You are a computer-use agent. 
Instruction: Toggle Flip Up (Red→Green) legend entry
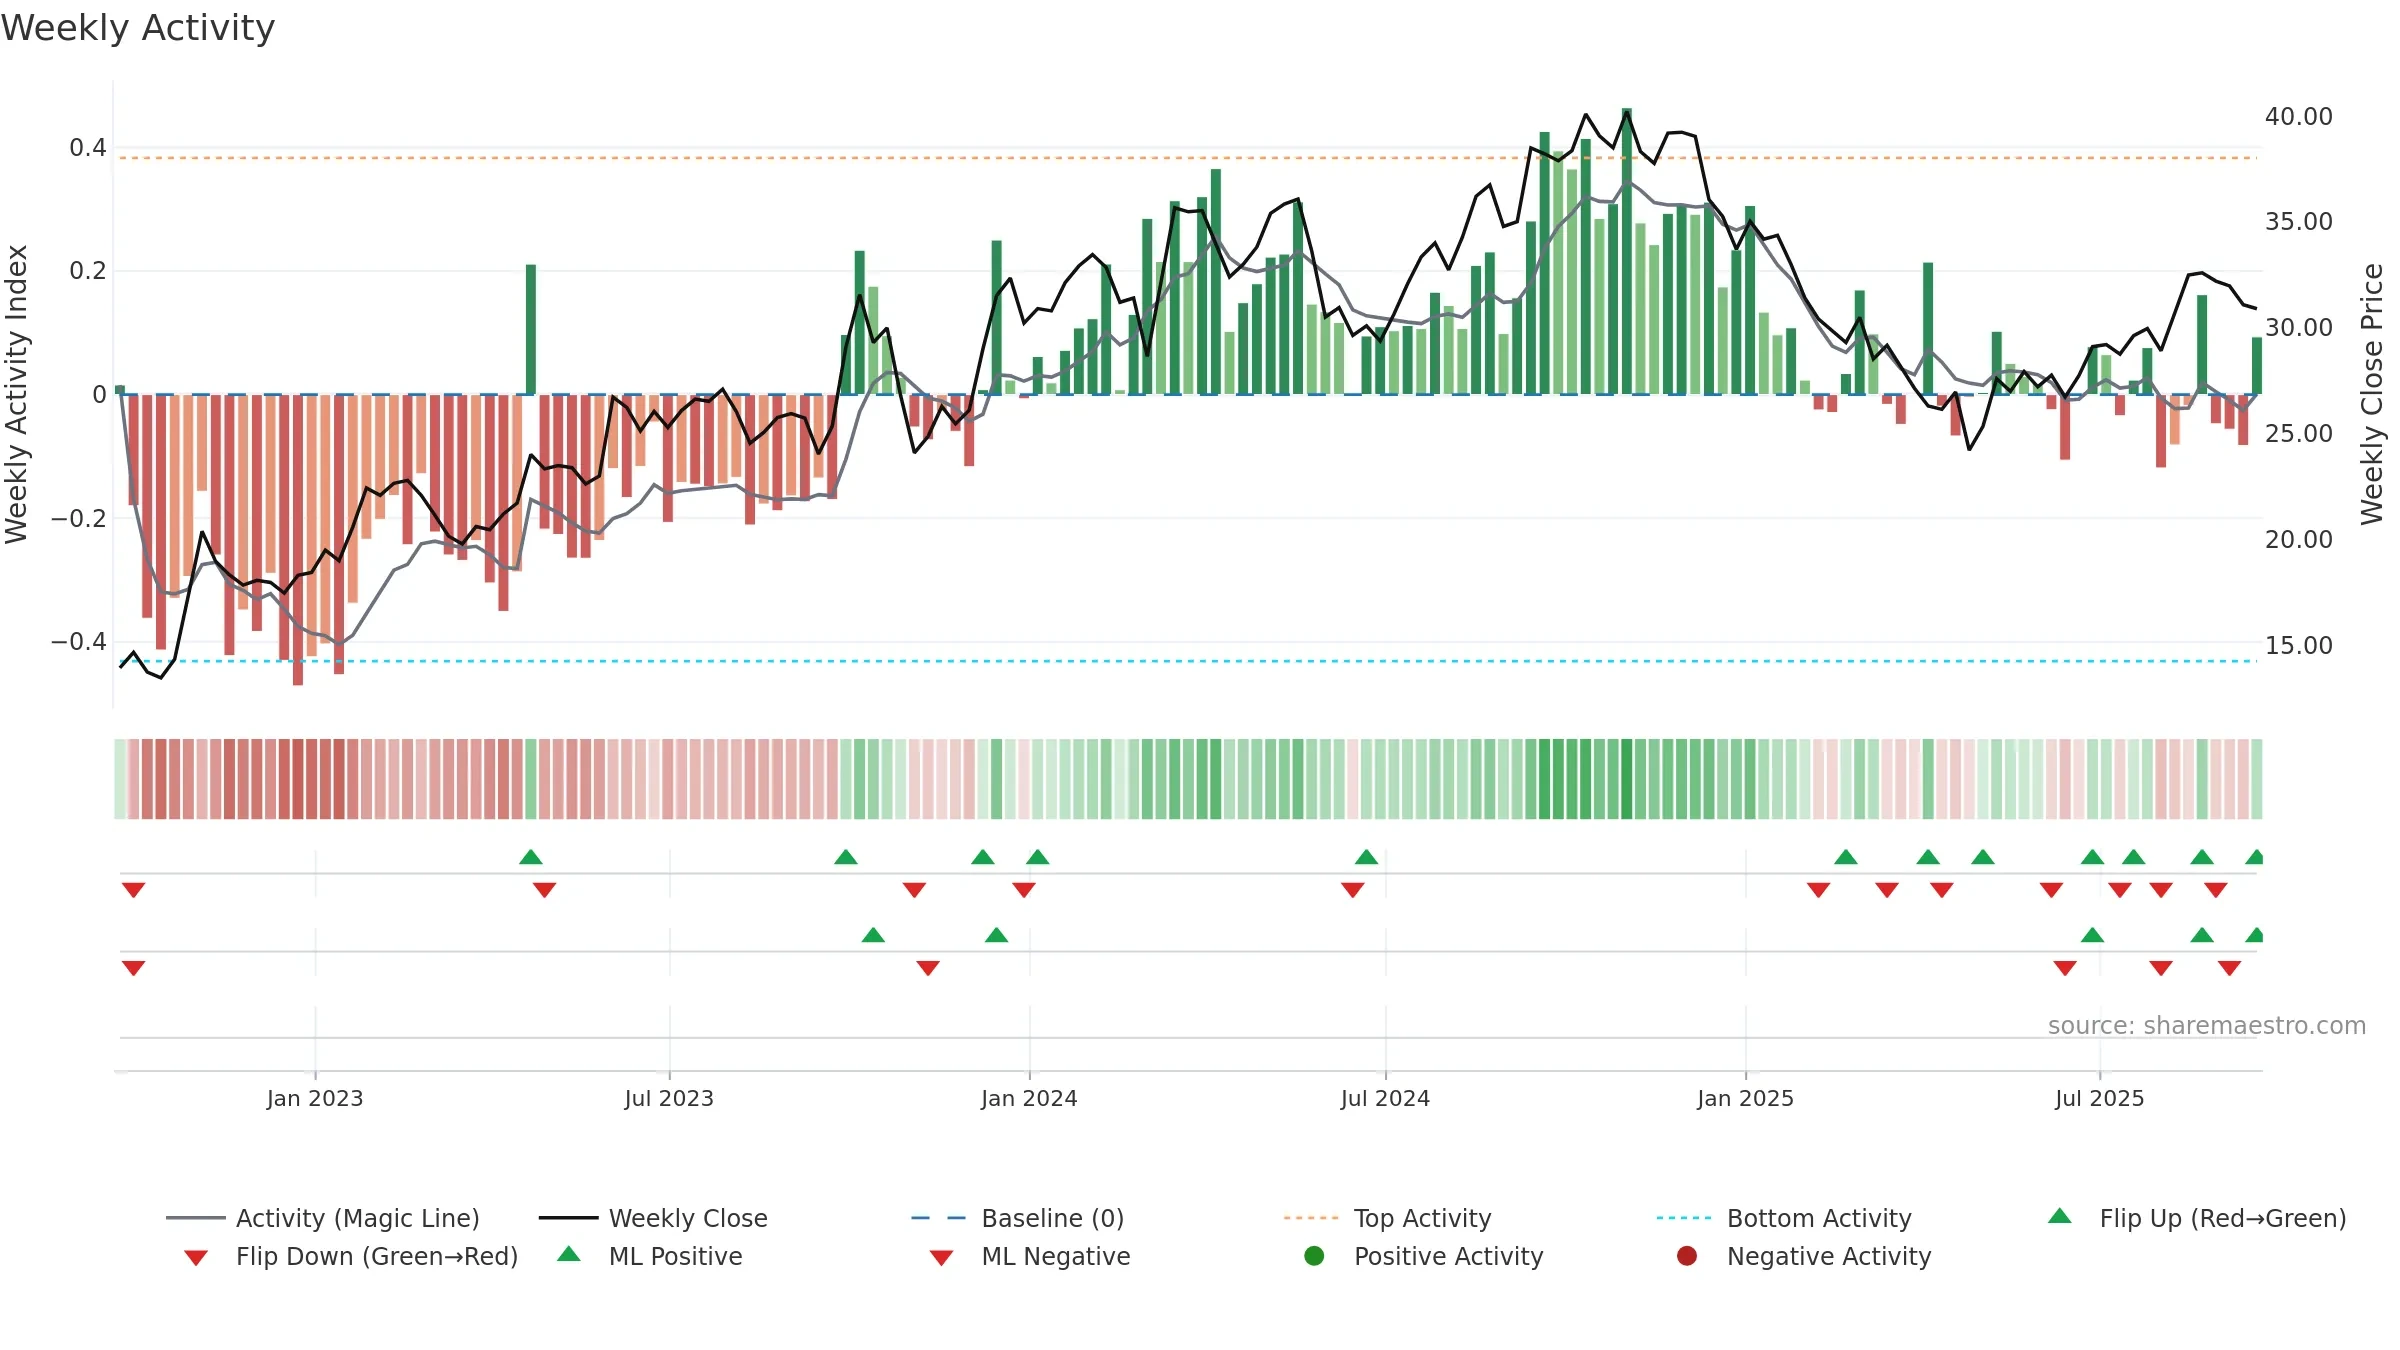pos(2196,1218)
